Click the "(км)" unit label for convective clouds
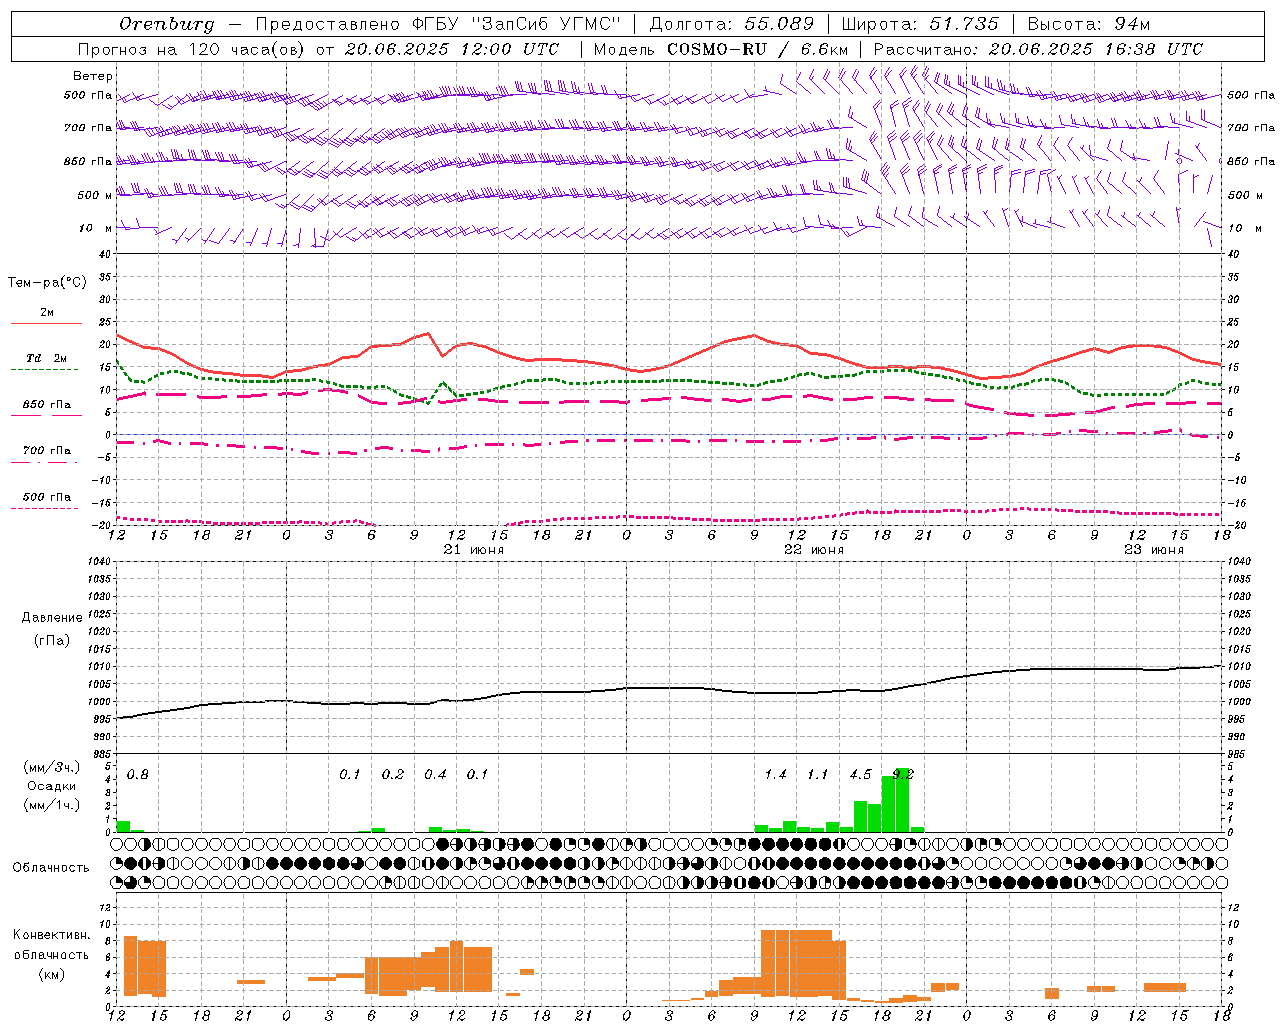1280x1024 pixels. (x=54, y=973)
